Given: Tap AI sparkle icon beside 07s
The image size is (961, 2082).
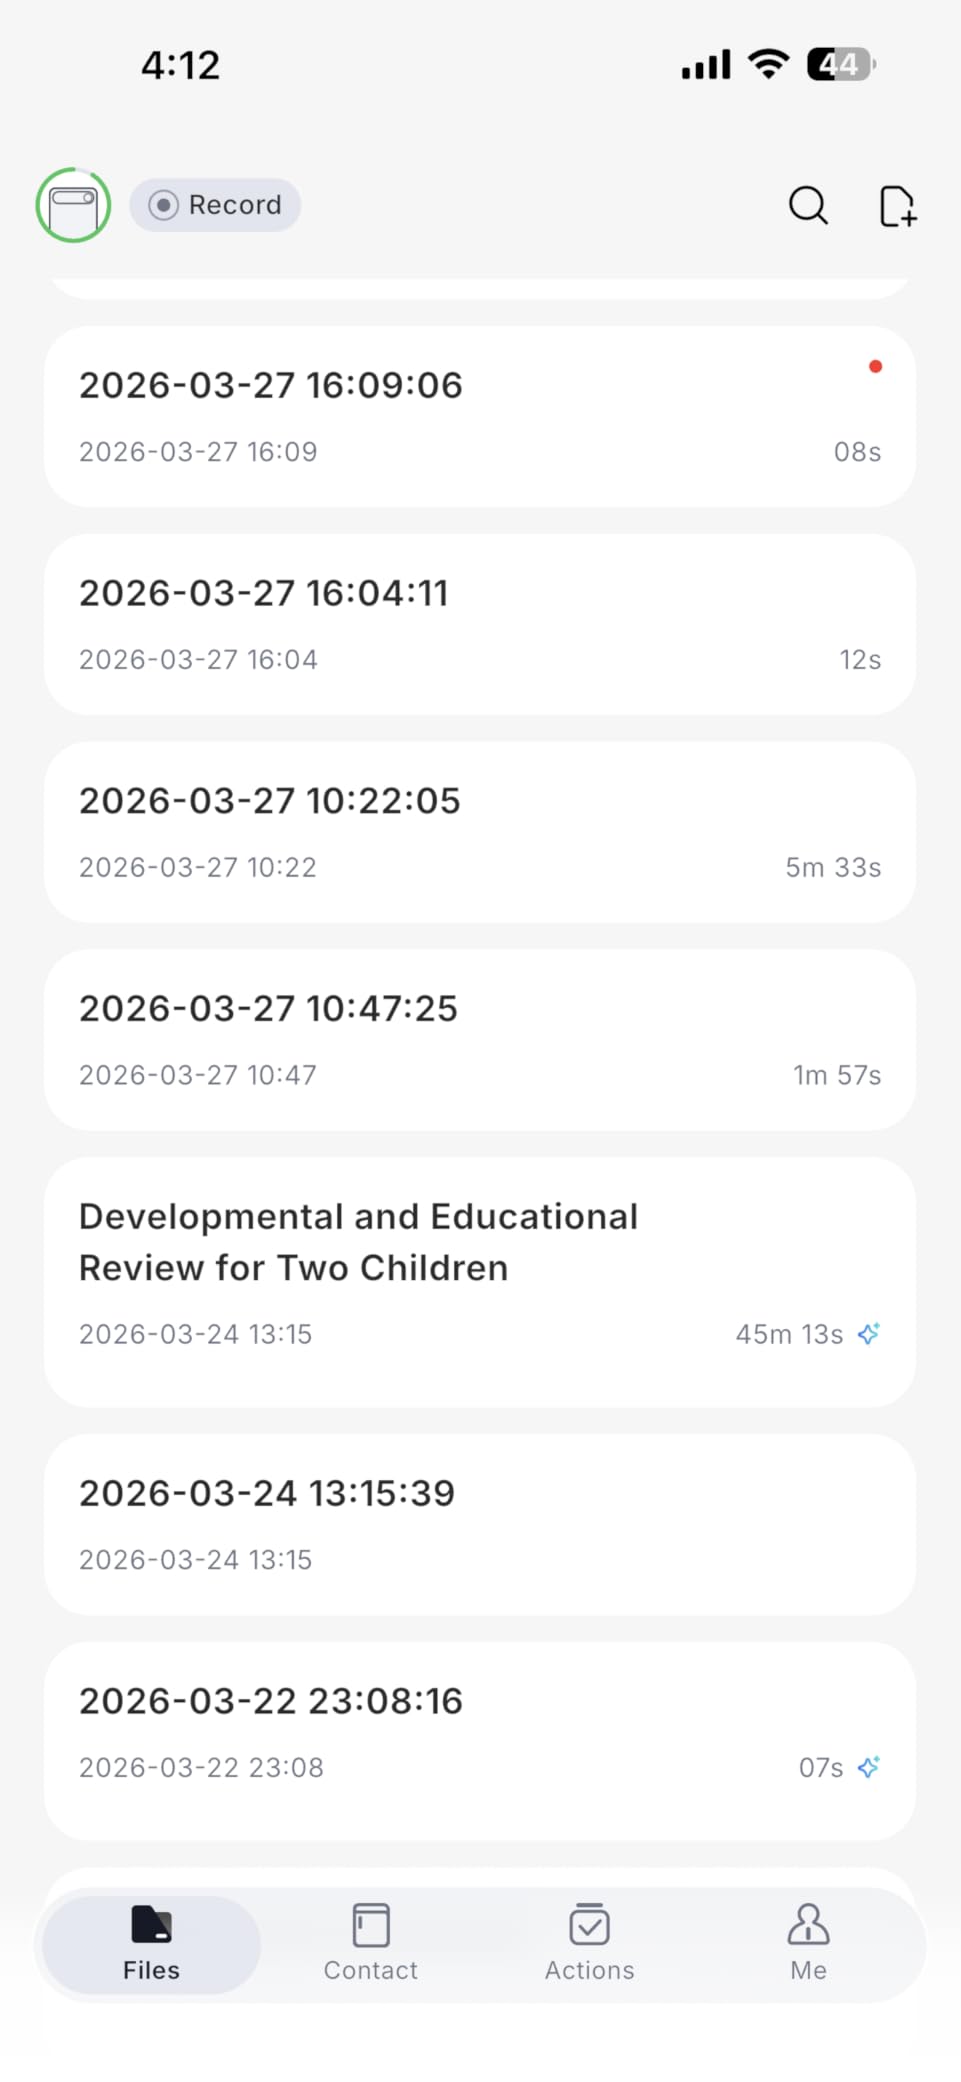Looking at the screenshot, I should coord(869,1767).
